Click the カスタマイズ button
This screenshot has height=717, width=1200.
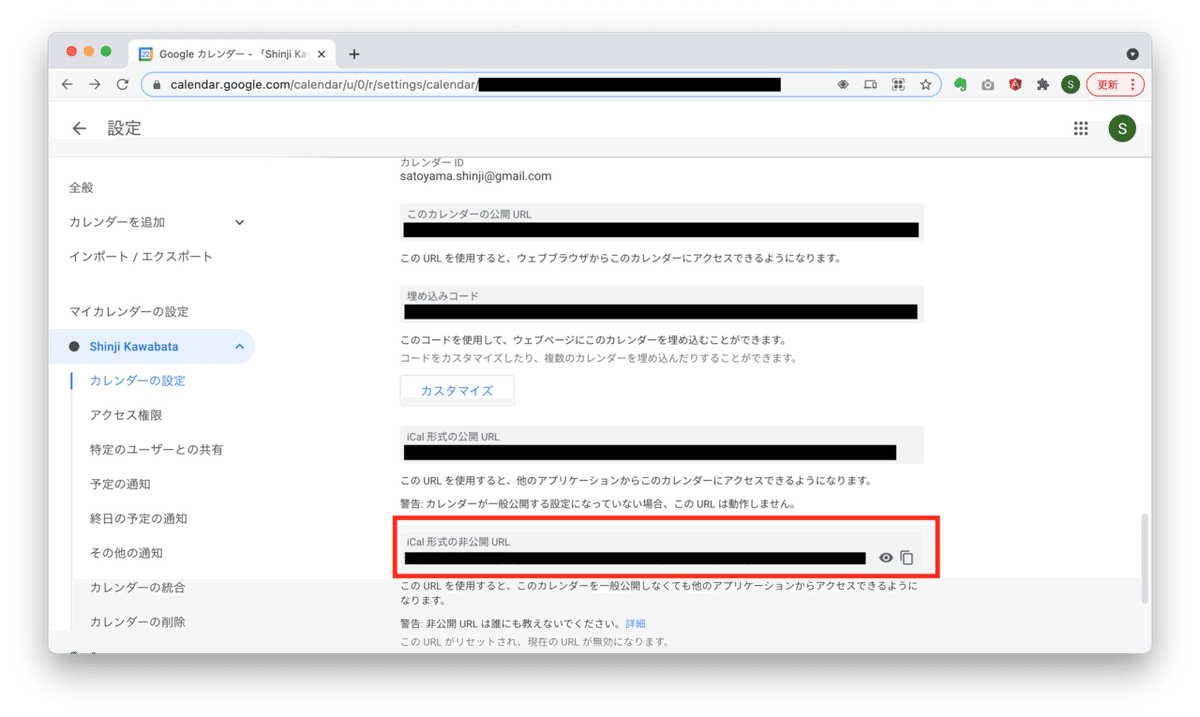tap(457, 391)
